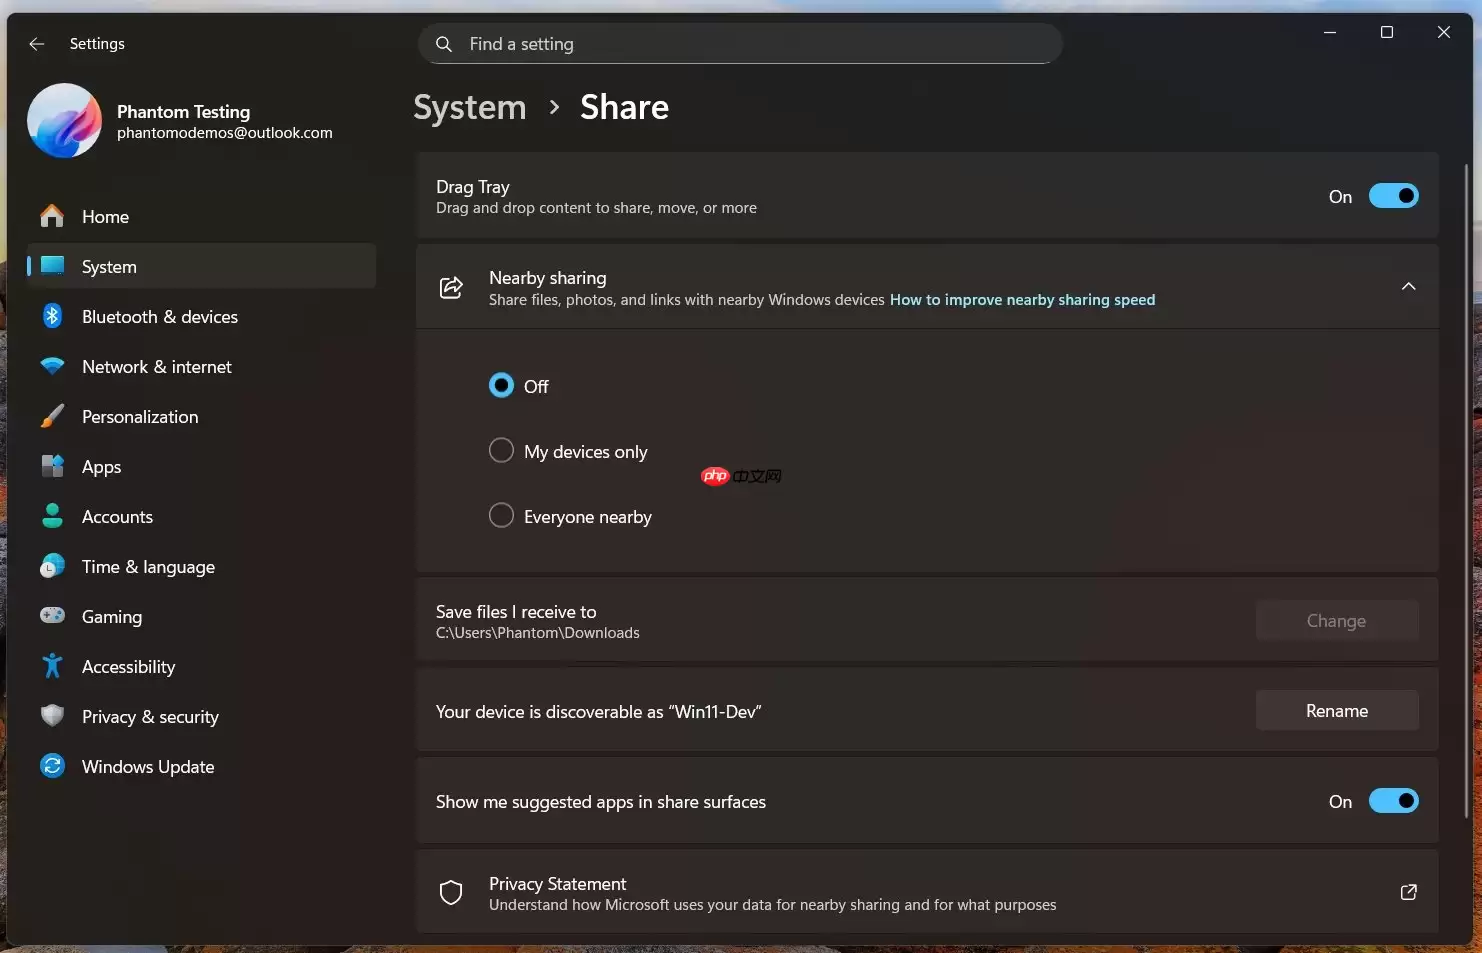Screen dimensions: 1482x953
Task: Click the Privacy & security shield icon
Action: (52, 716)
